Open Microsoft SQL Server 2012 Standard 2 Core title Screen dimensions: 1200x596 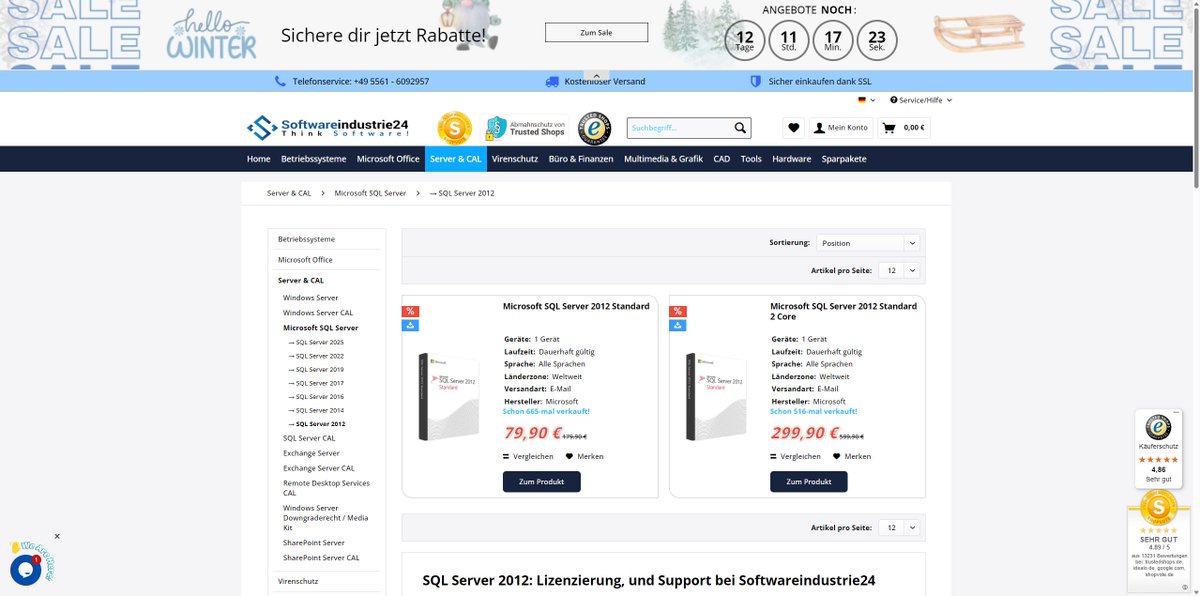coord(843,311)
